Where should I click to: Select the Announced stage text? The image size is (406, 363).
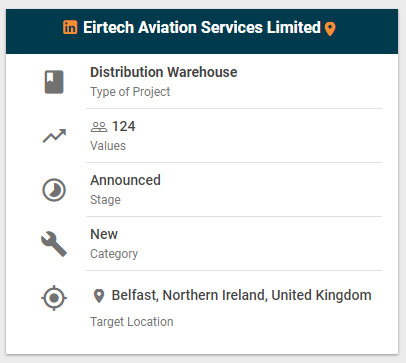pyautogui.click(x=125, y=180)
